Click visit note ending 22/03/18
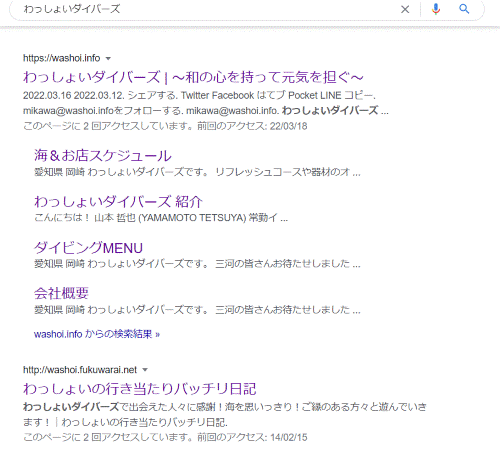The height and width of the screenshot is (454, 500). (165, 126)
